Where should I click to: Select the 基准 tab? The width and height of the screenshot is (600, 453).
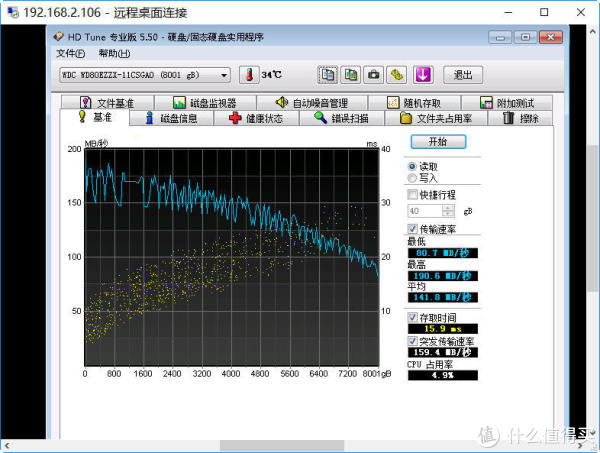95,117
